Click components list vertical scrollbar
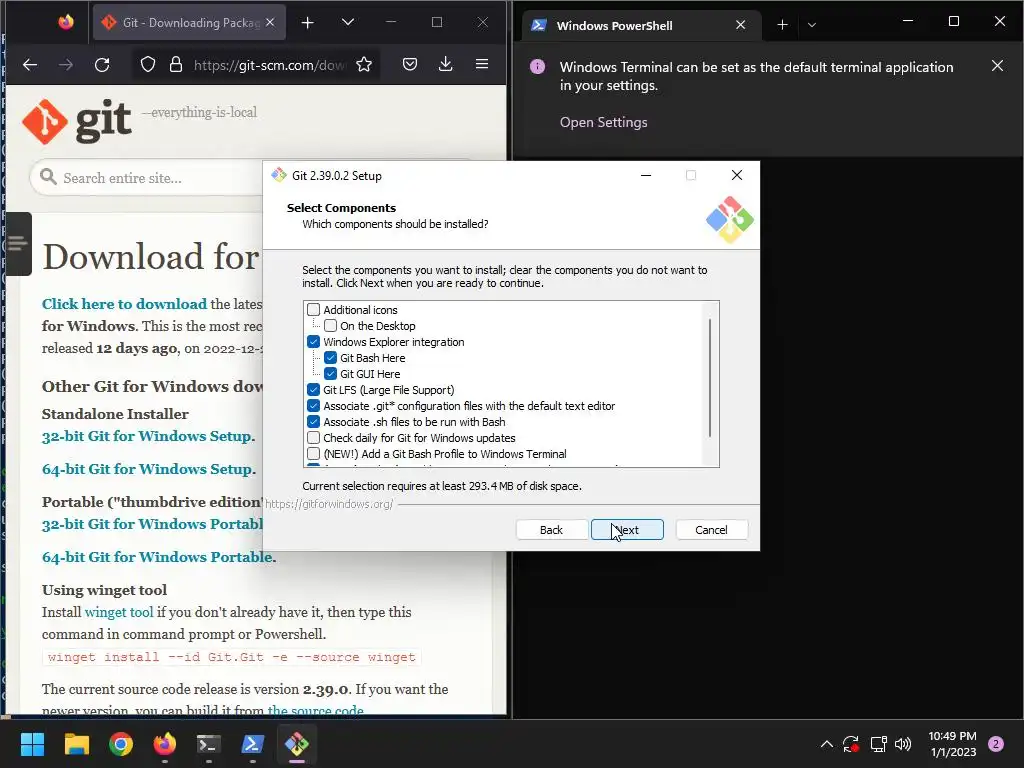The image size is (1024, 768). pyautogui.click(x=710, y=378)
